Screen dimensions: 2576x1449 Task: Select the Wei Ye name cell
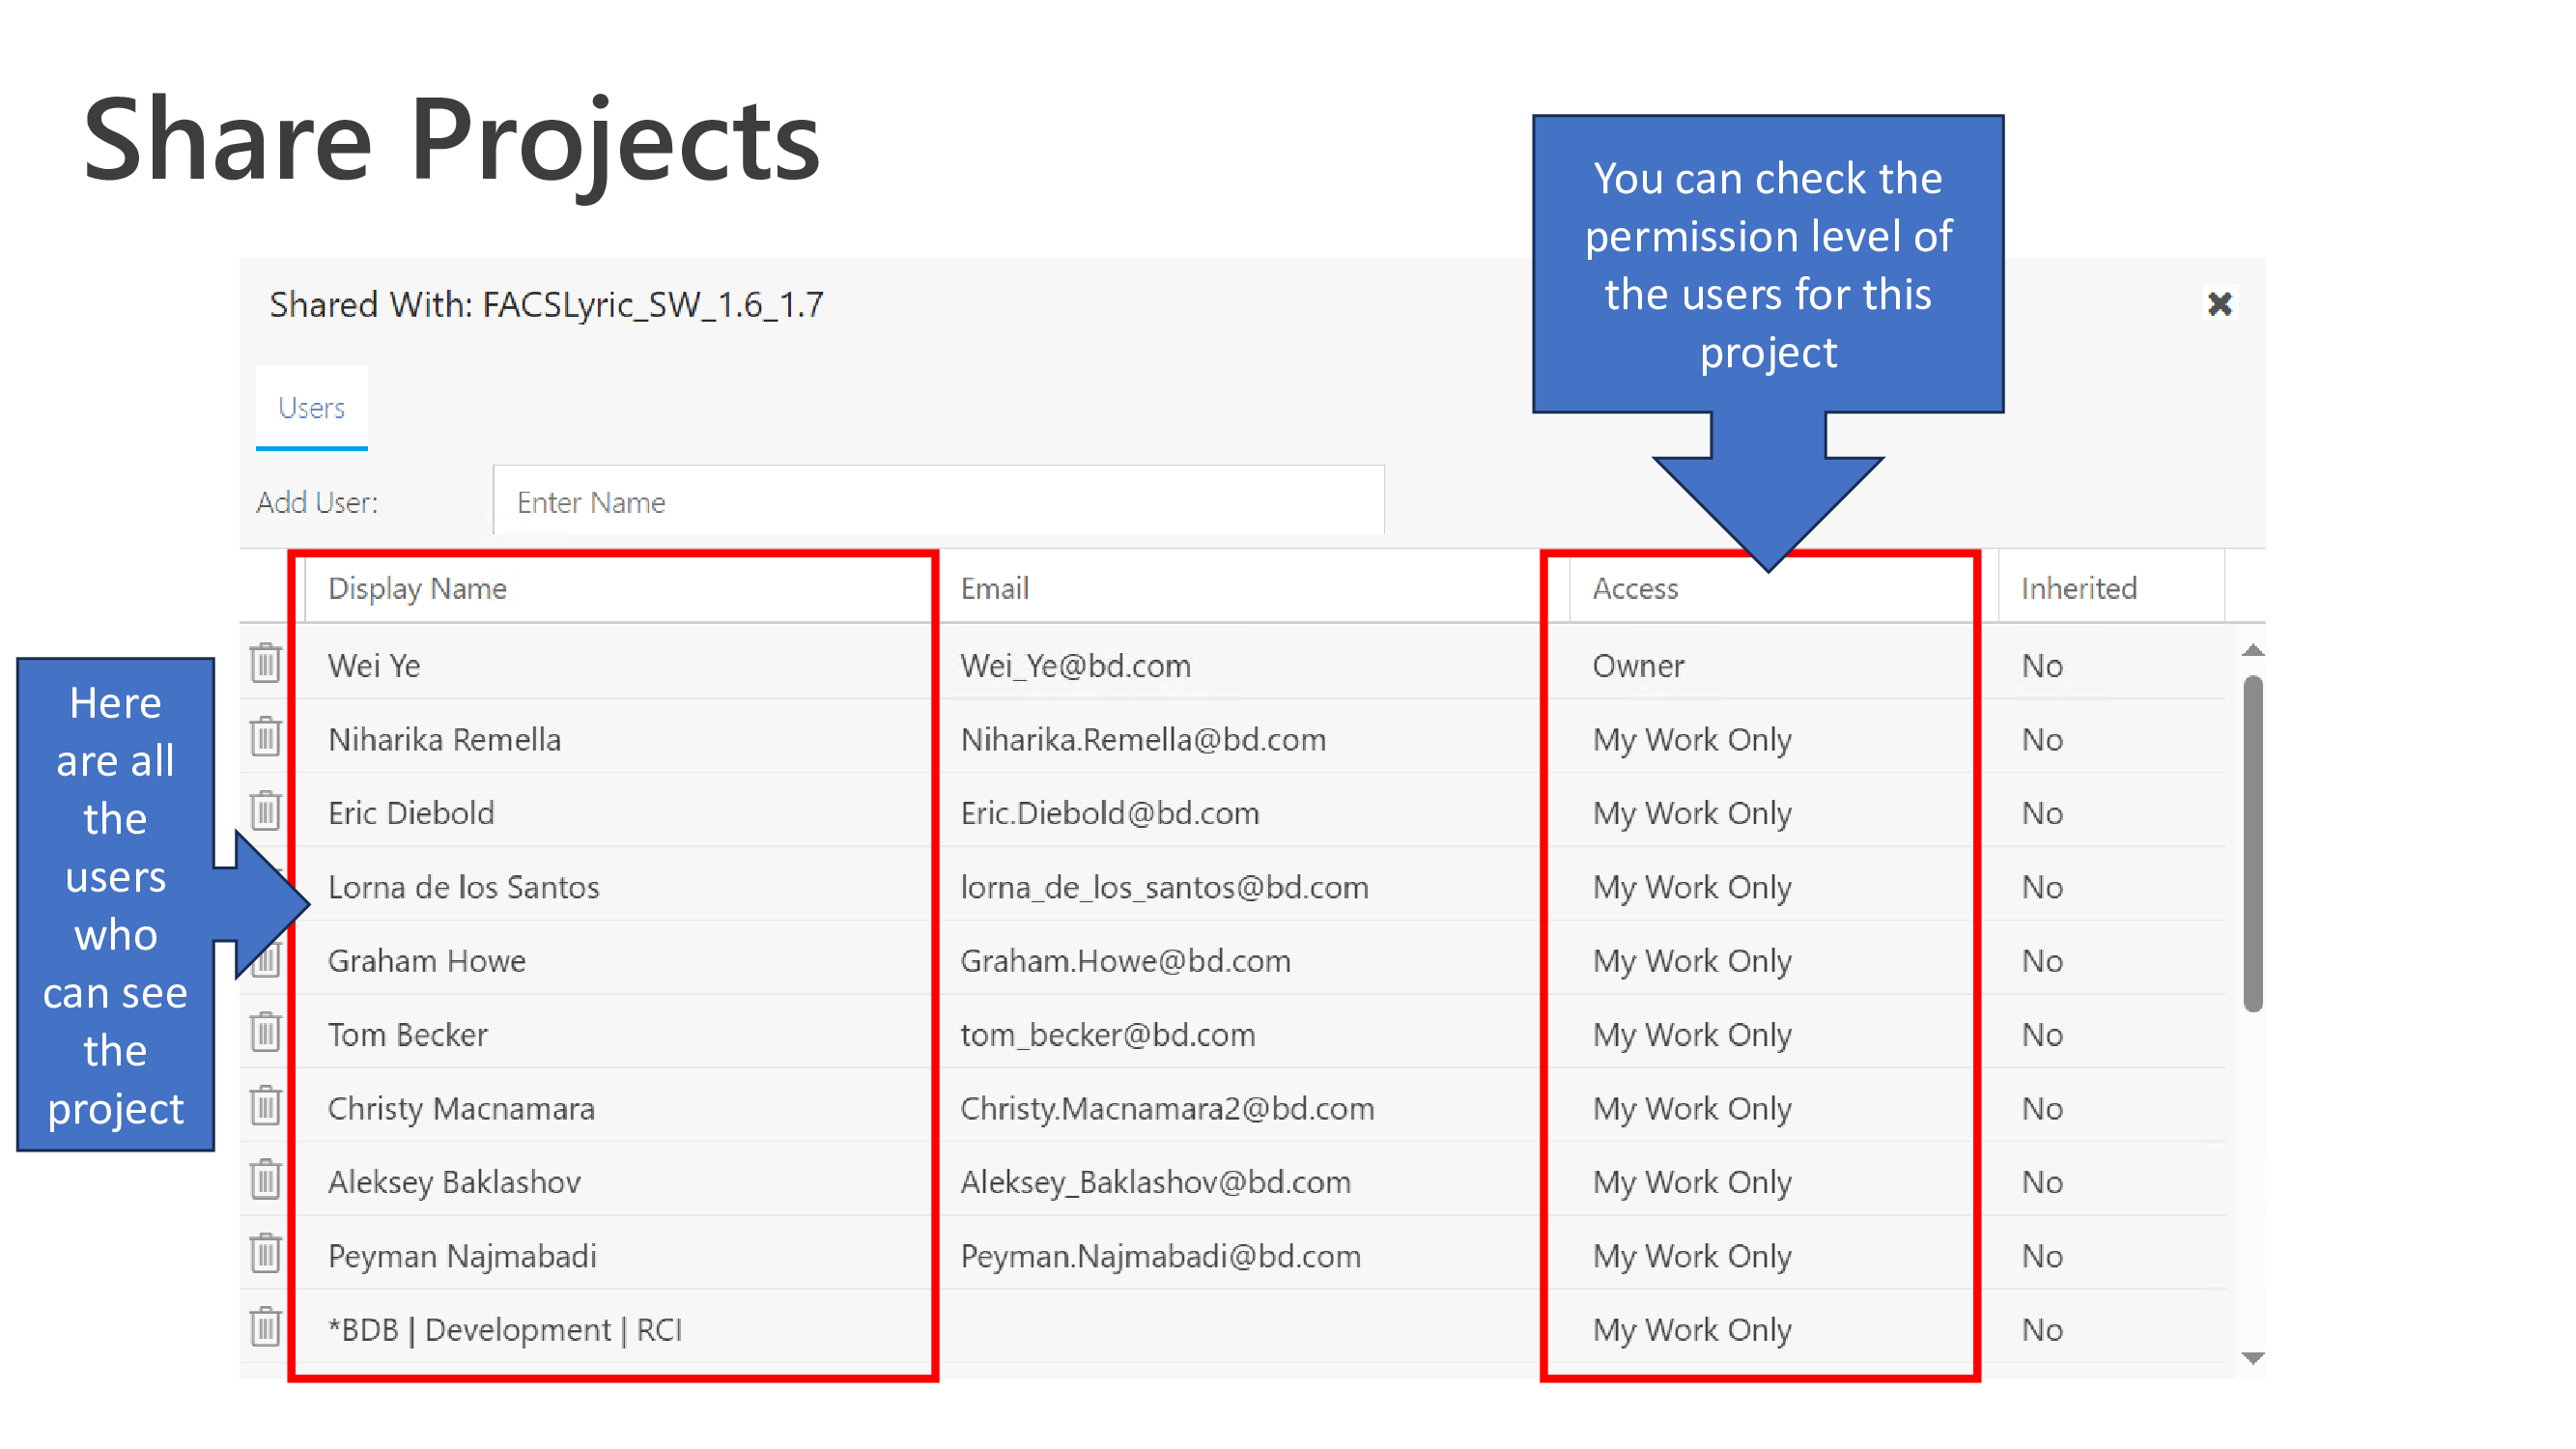(374, 666)
